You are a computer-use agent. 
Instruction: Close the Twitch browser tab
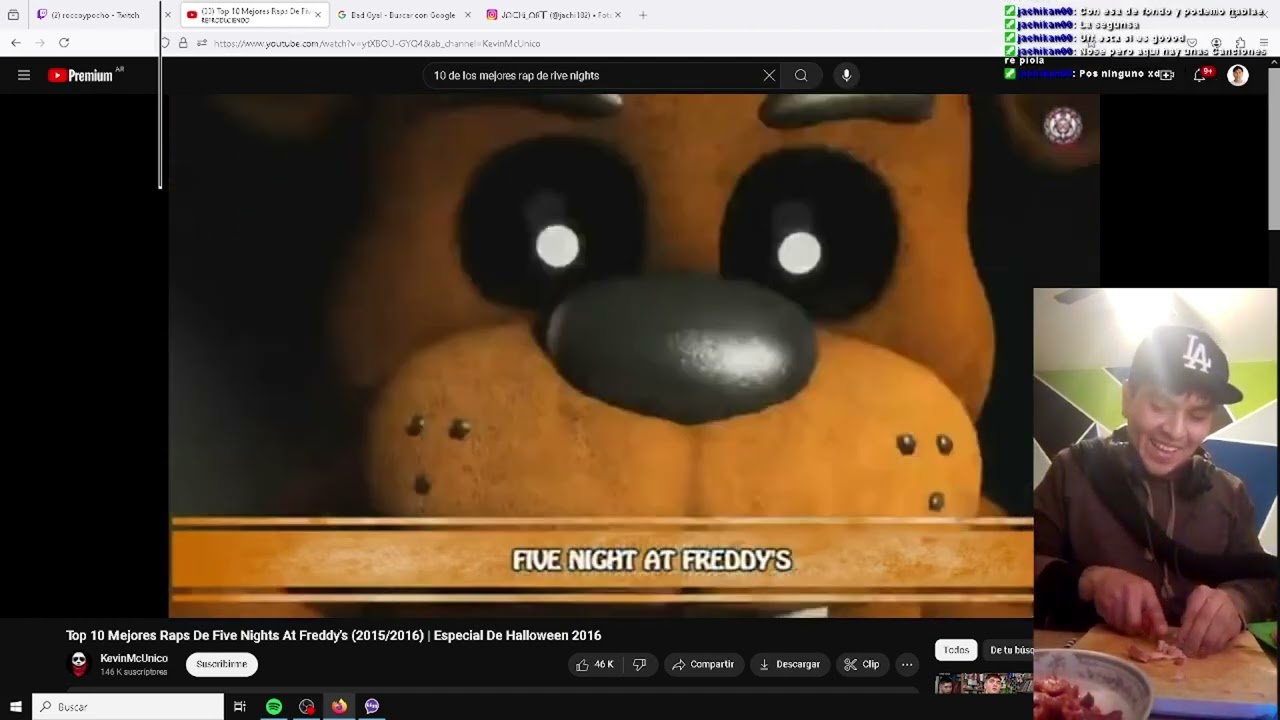pyautogui.click(x=168, y=15)
